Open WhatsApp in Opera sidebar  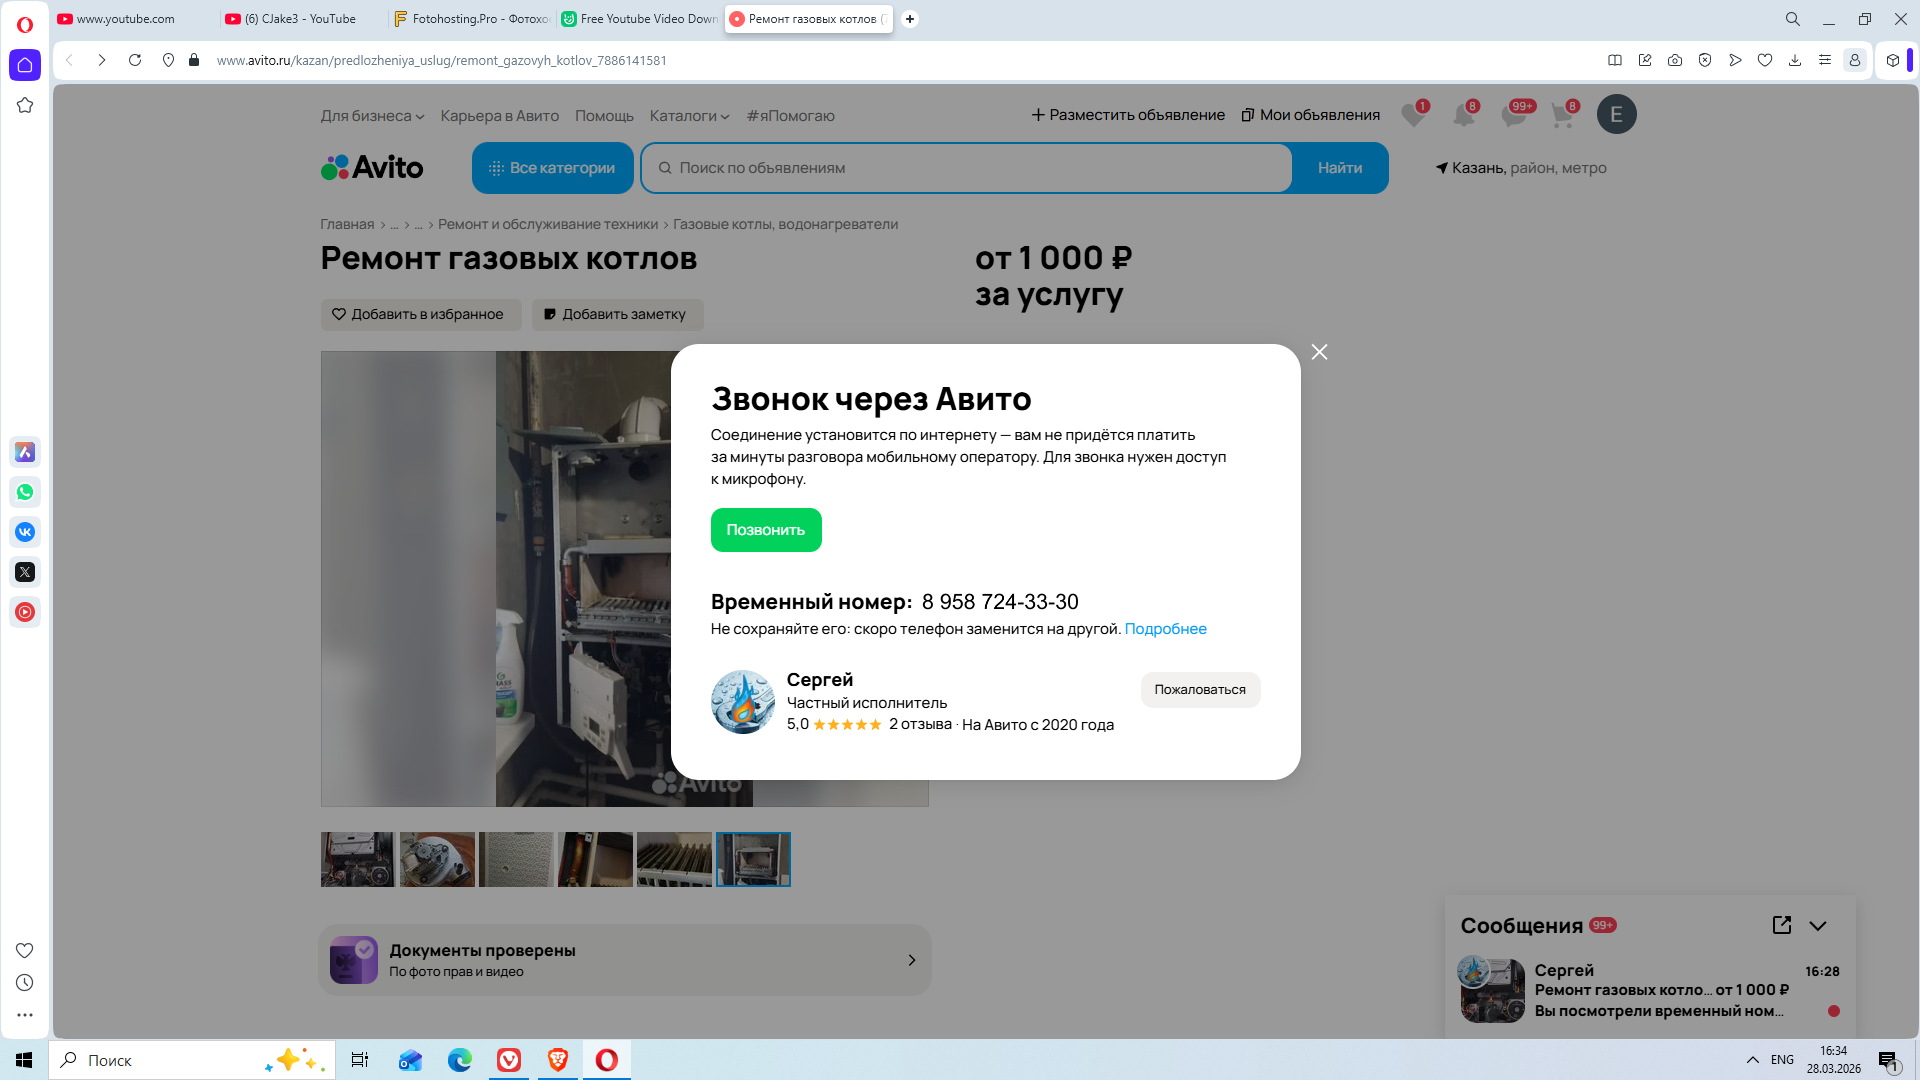click(25, 492)
